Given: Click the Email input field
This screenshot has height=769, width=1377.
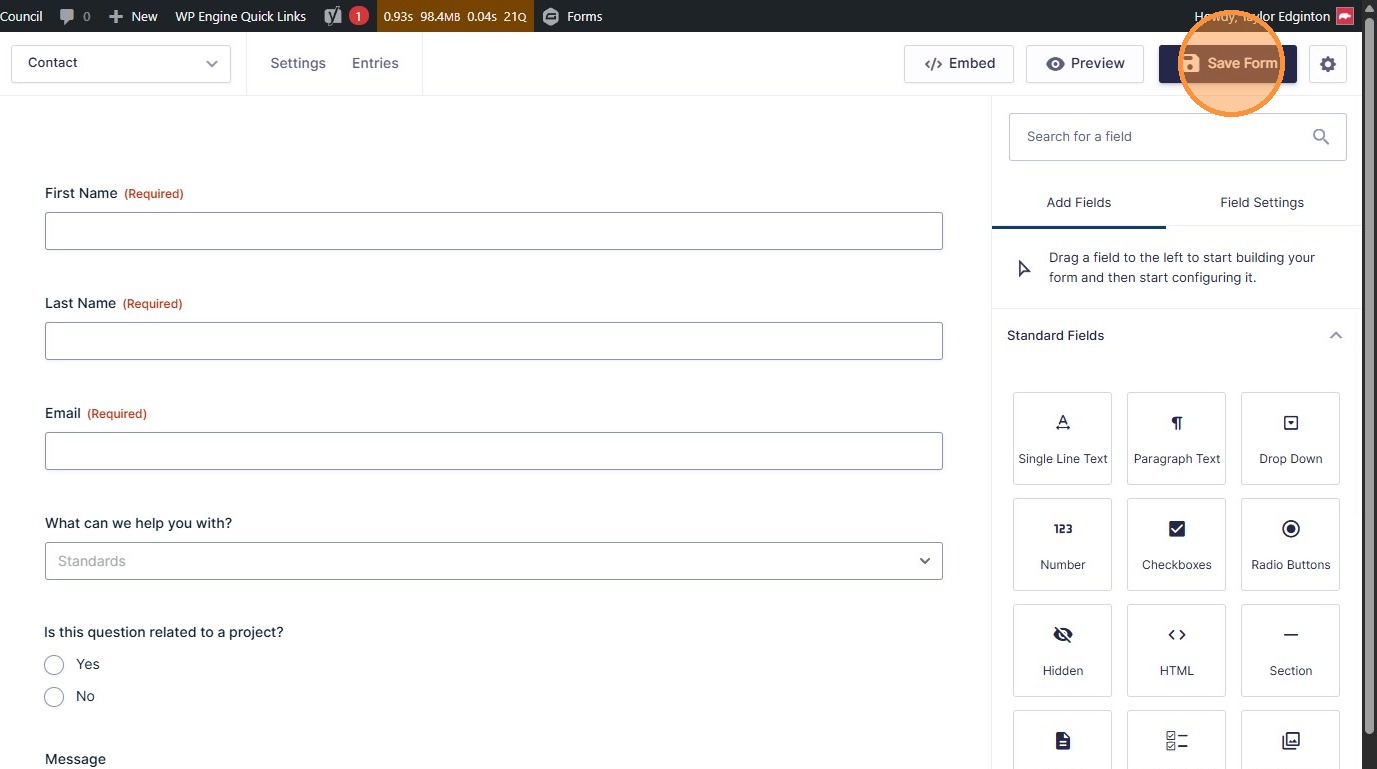Looking at the screenshot, I should click(x=494, y=451).
